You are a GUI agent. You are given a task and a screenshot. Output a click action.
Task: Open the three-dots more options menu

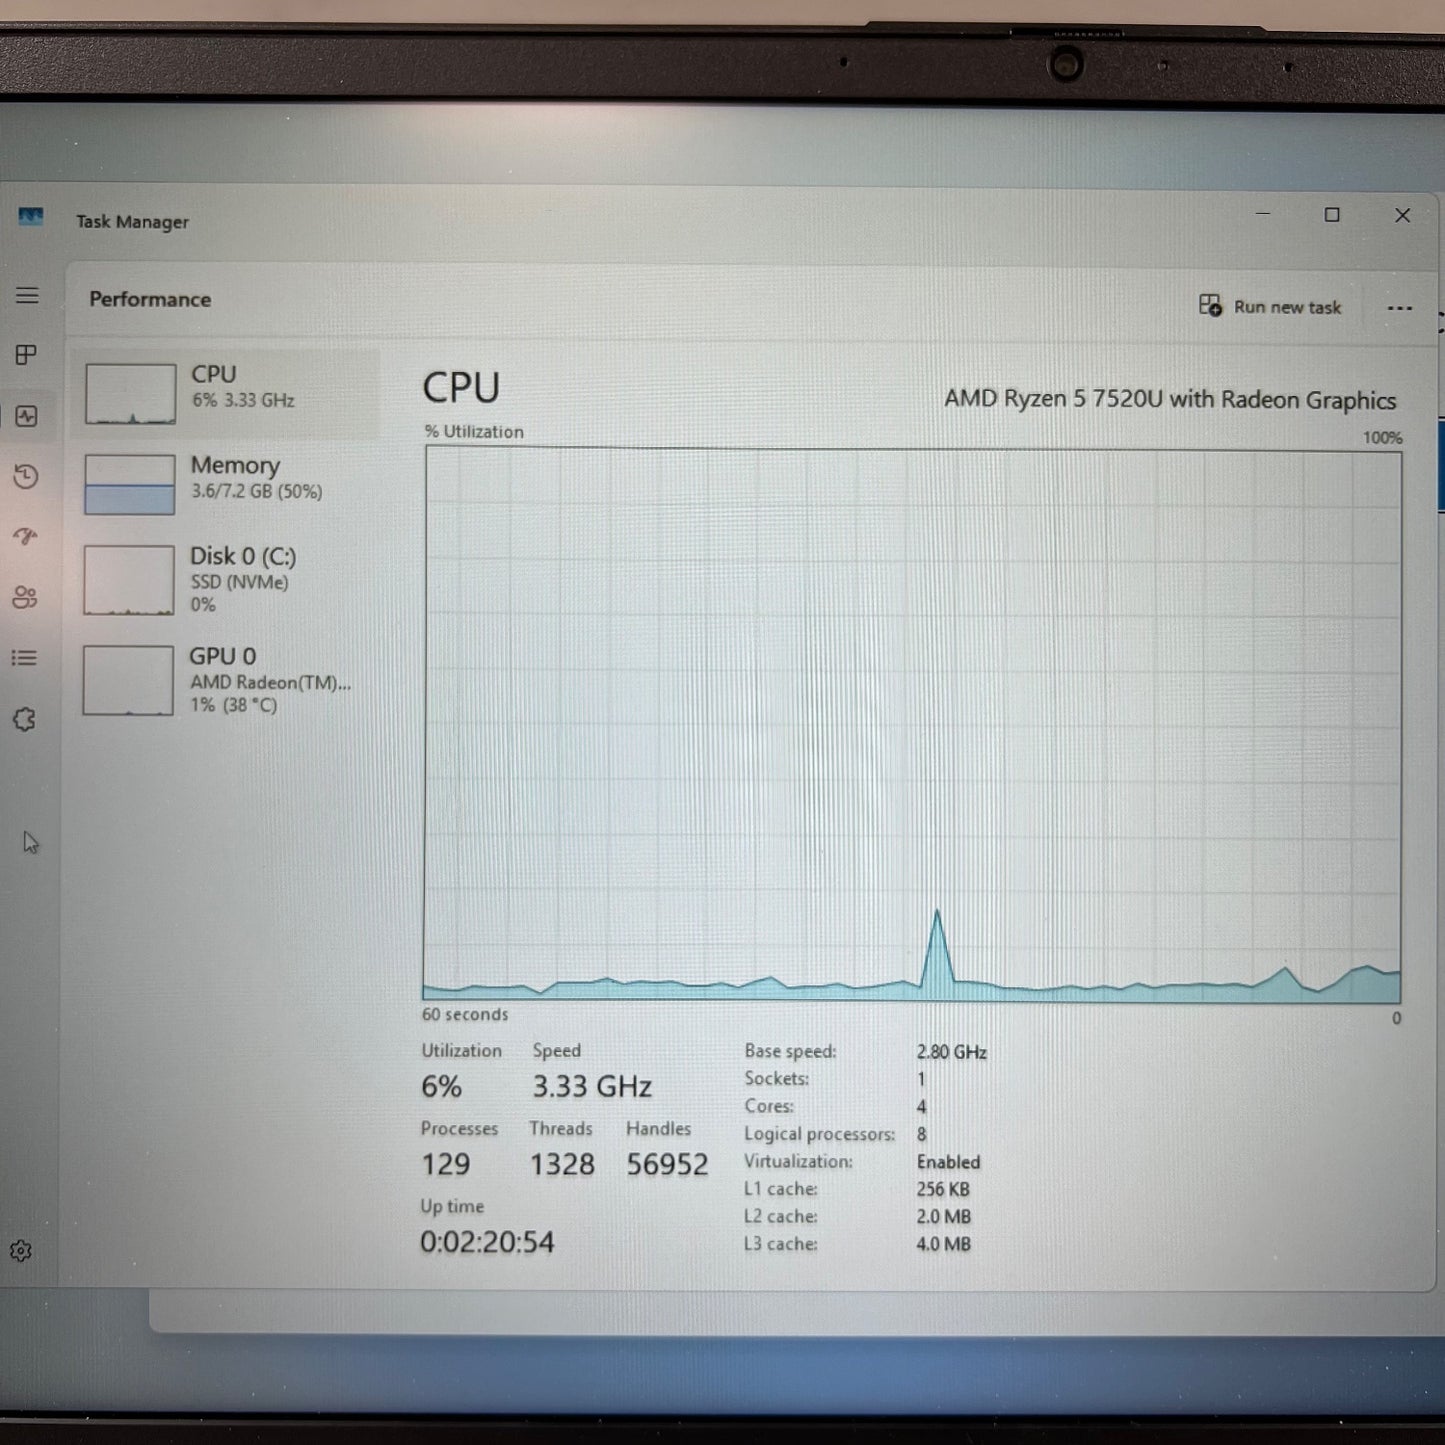tap(1400, 308)
